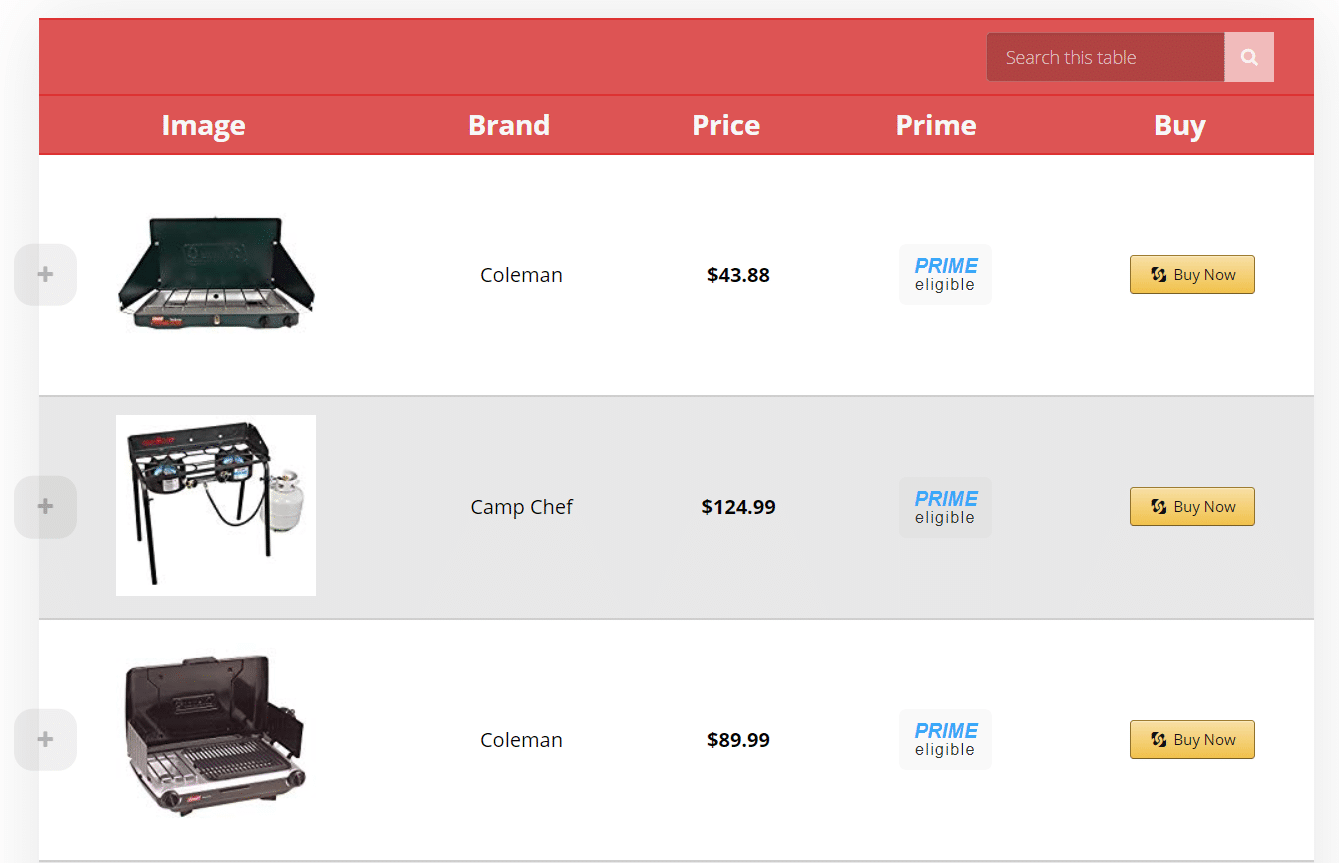This screenshot has width=1339, height=863.
Task: Buy Now the Camp Chef $124.99 stove
Action: click(x=1192, y=507)
